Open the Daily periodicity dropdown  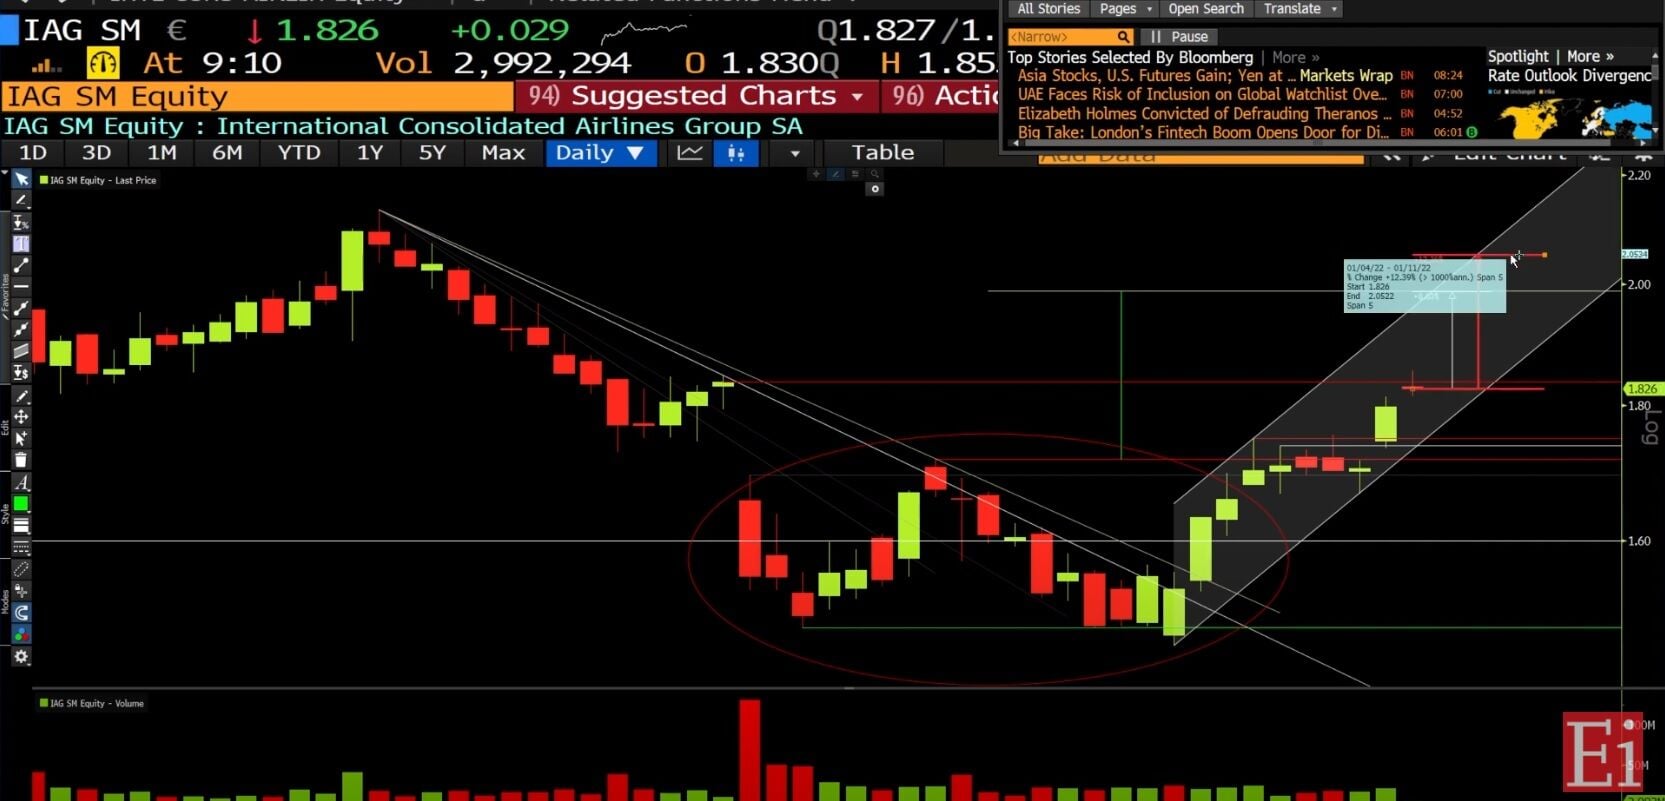tap(600, 153)
